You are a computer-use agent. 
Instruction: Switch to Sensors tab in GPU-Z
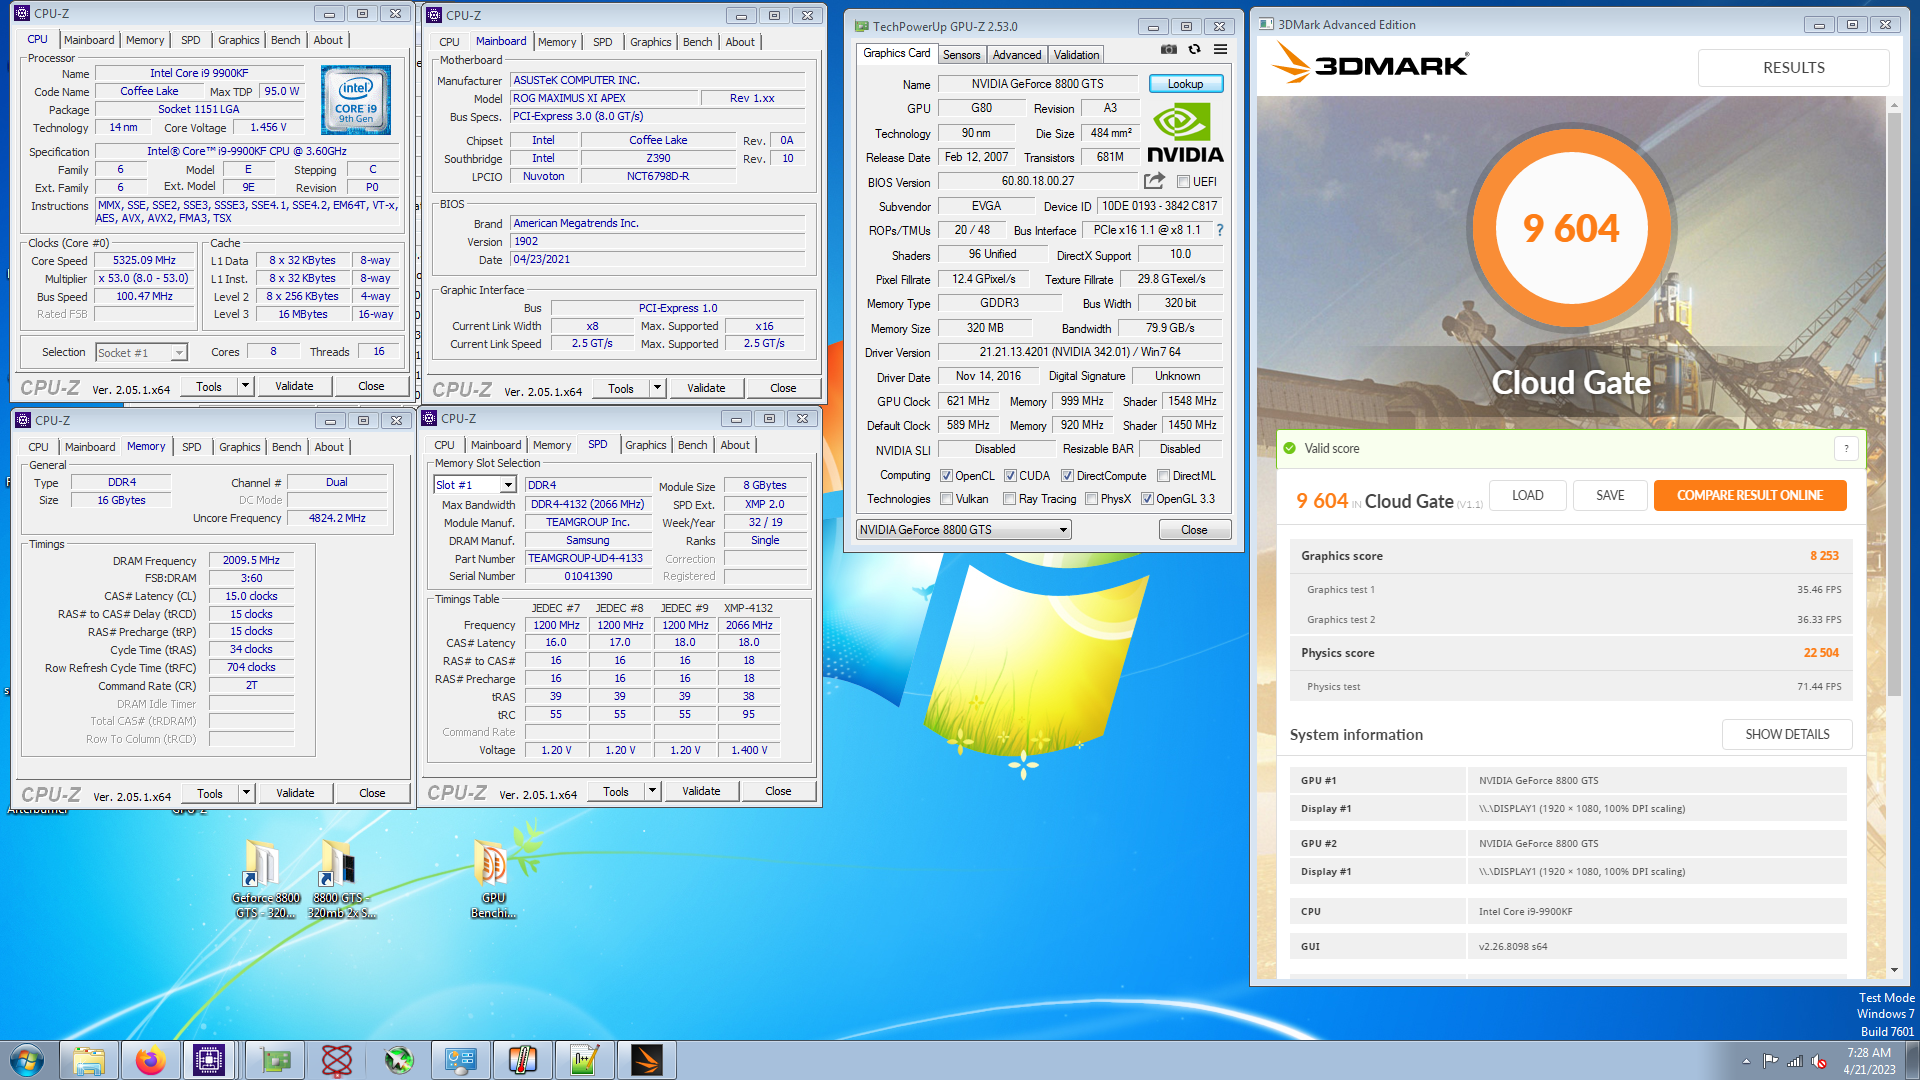961,55
